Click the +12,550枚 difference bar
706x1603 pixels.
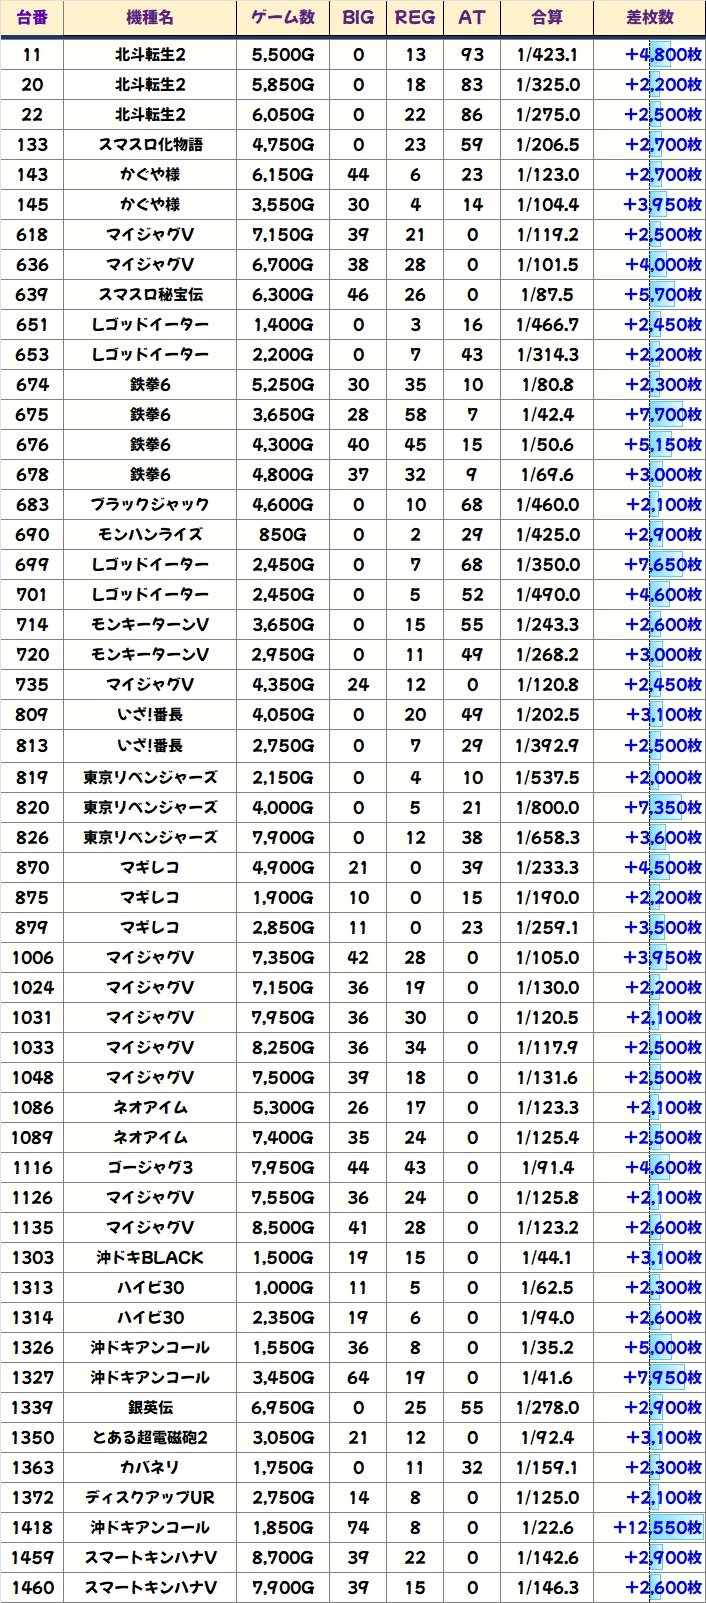click(658, 1528)
